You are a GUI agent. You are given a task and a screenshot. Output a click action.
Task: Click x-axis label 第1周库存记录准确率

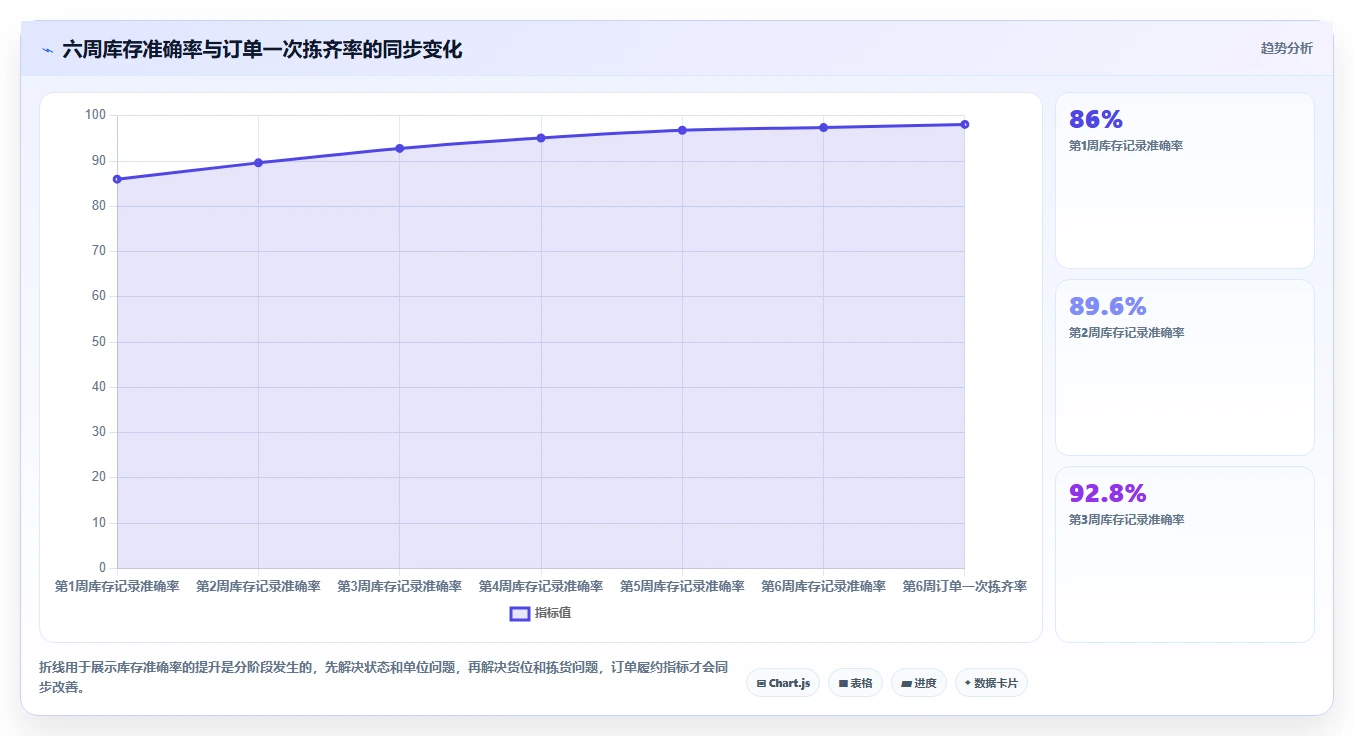click(117, 586)
